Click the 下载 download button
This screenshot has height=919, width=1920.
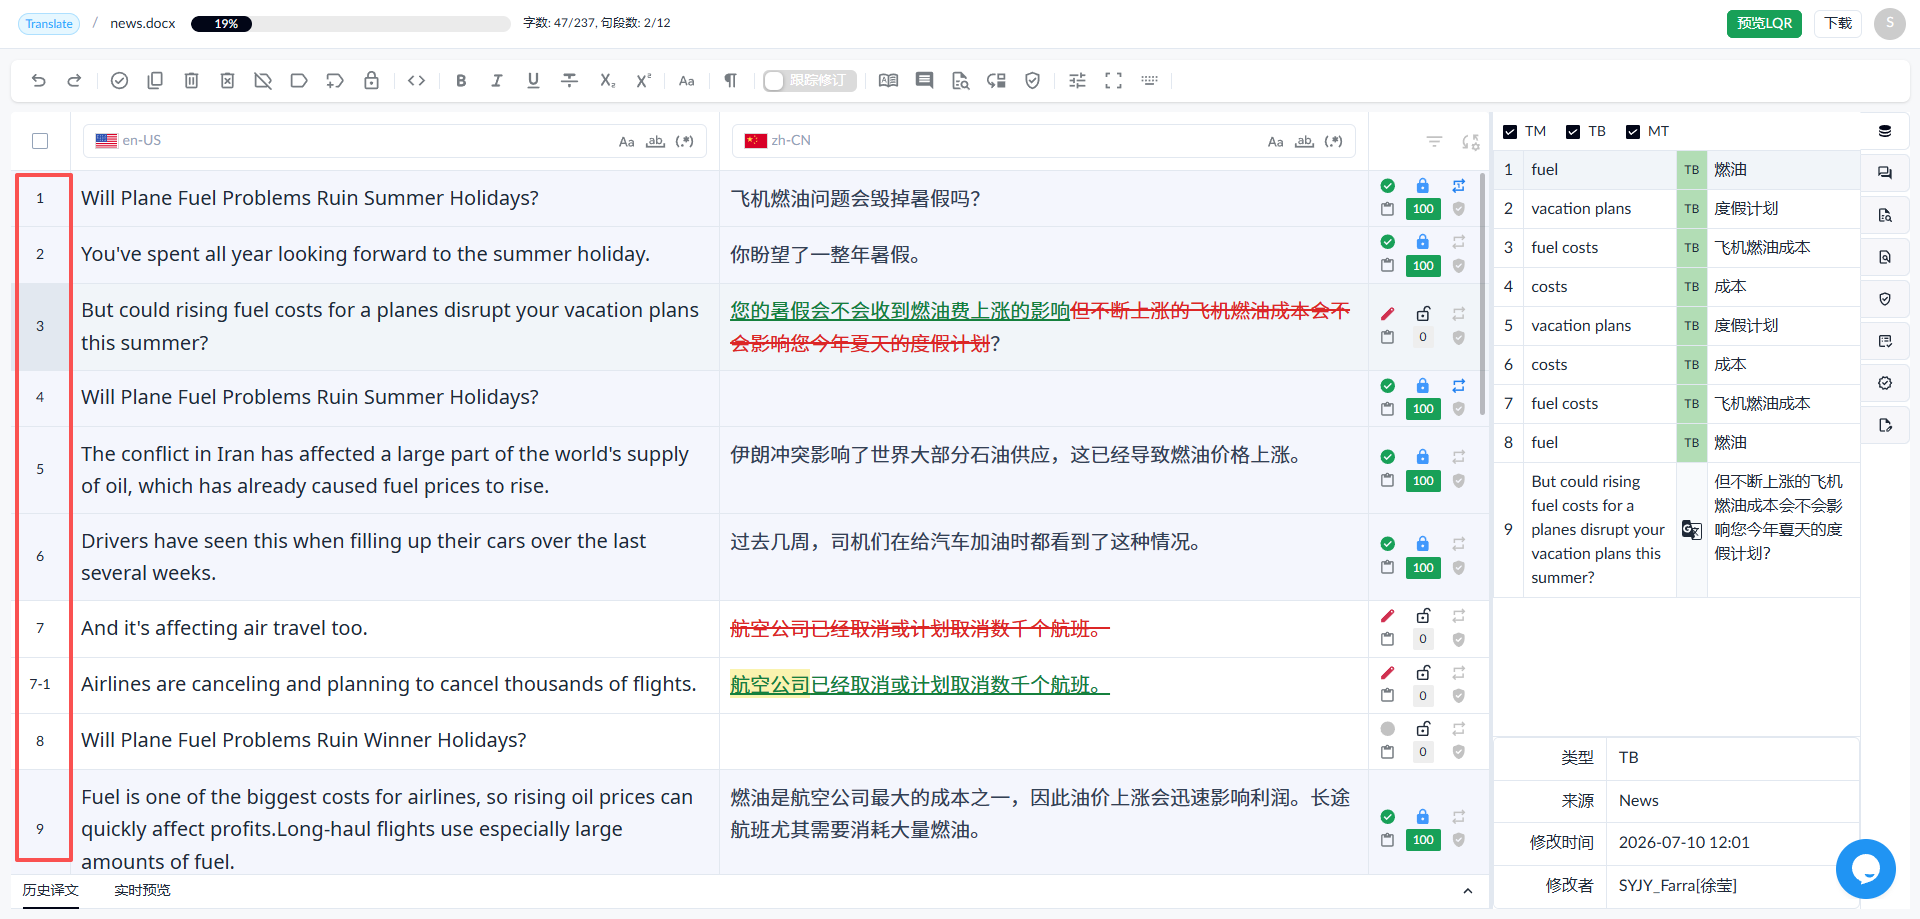tap(1838, 24)
